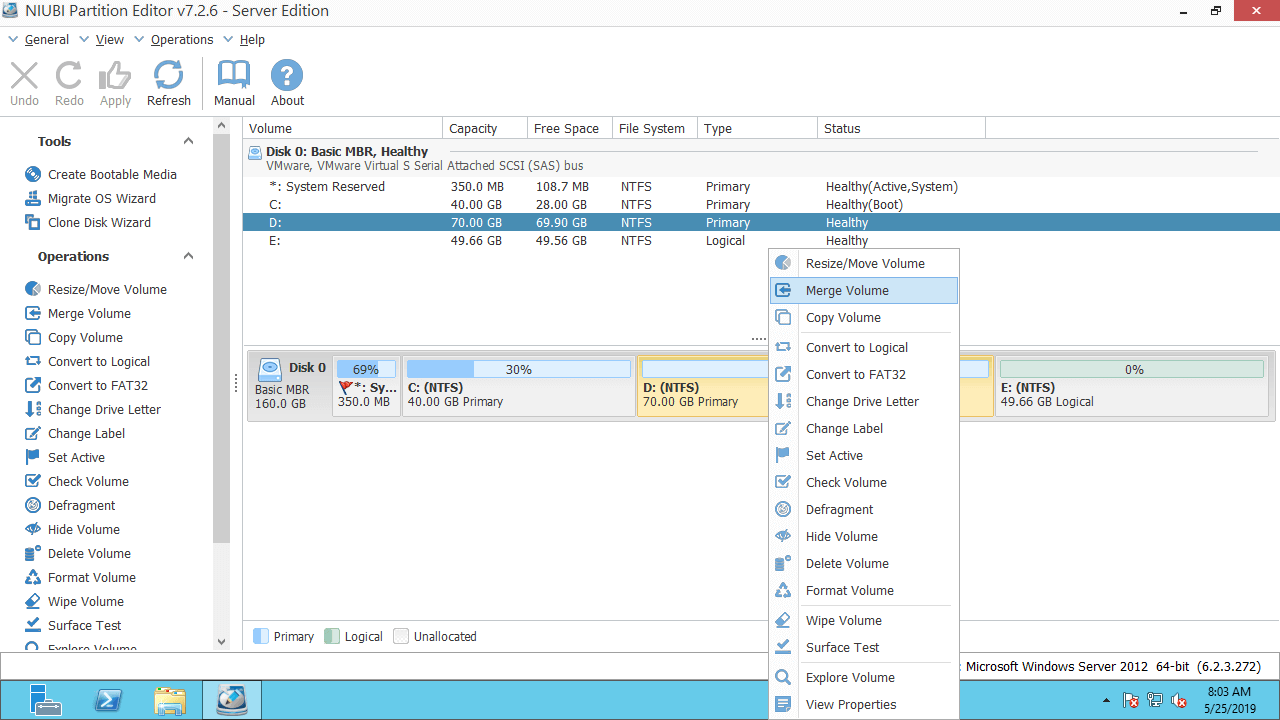1280x720 pixels.
Task: Open PowerShell from the taskbar
Action: [x=108, y=700]
